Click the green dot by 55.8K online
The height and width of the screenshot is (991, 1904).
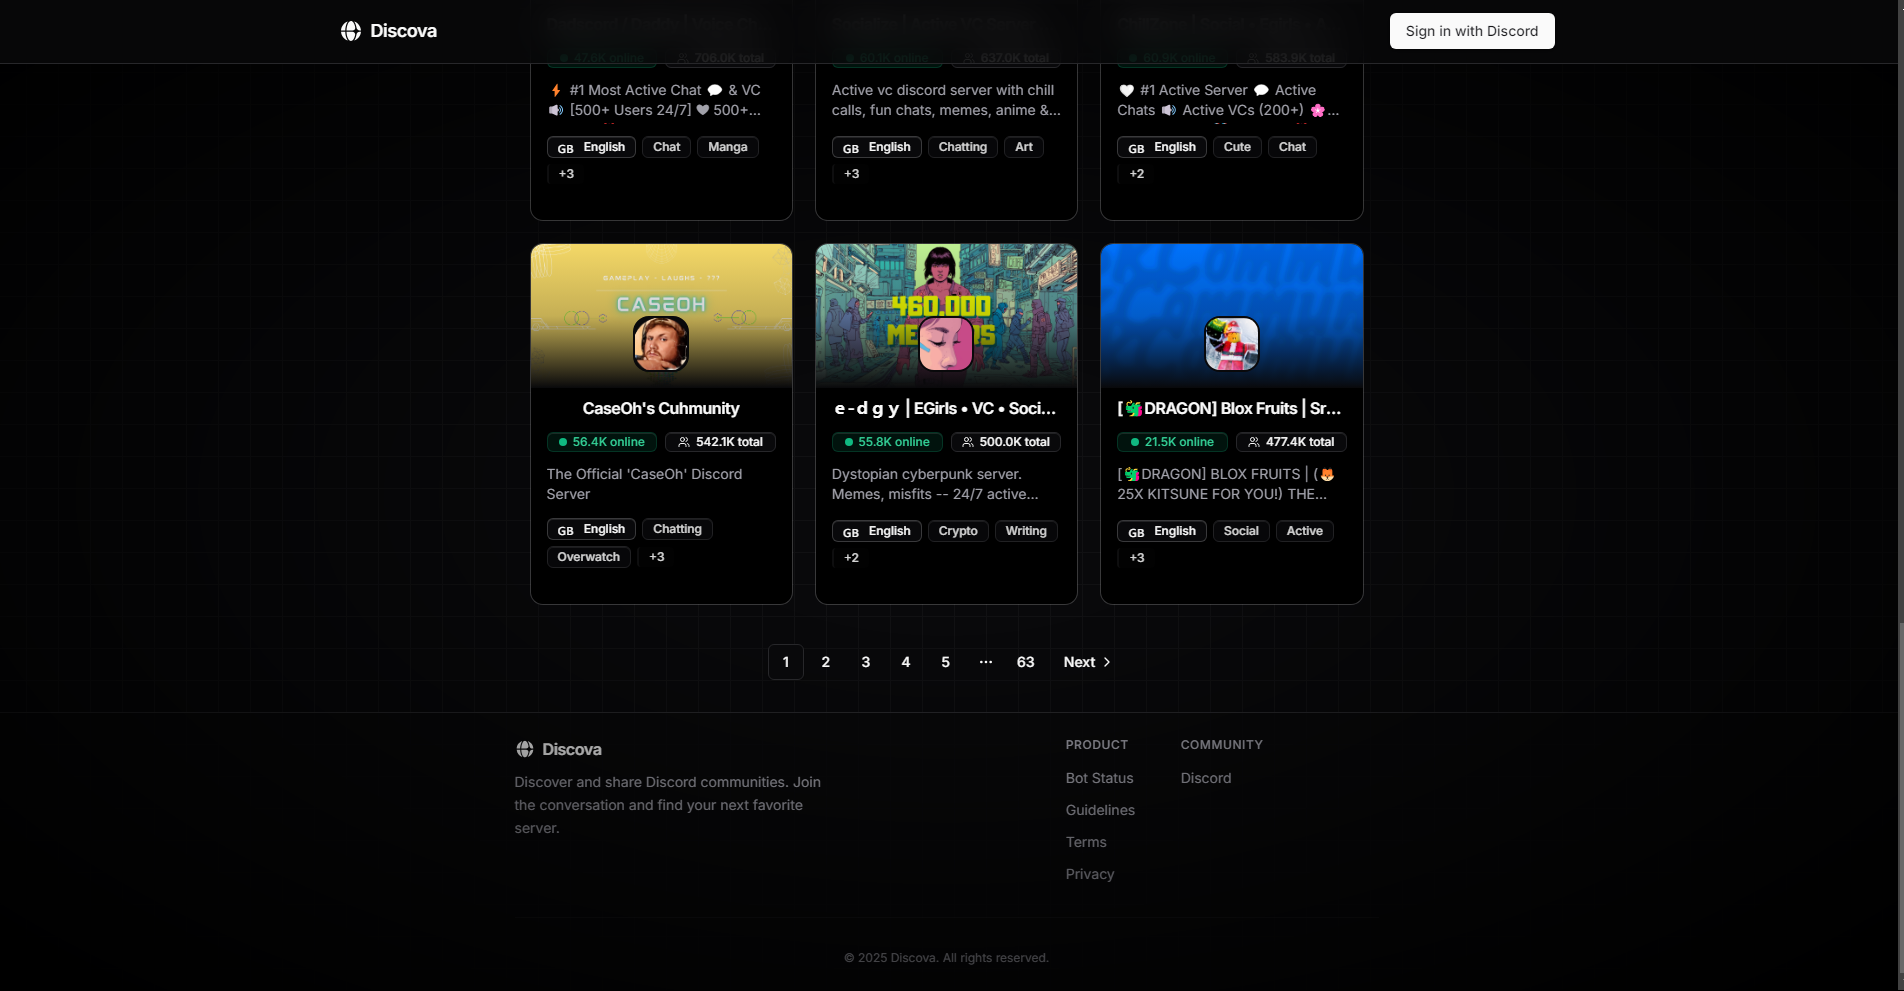(849, 442)
